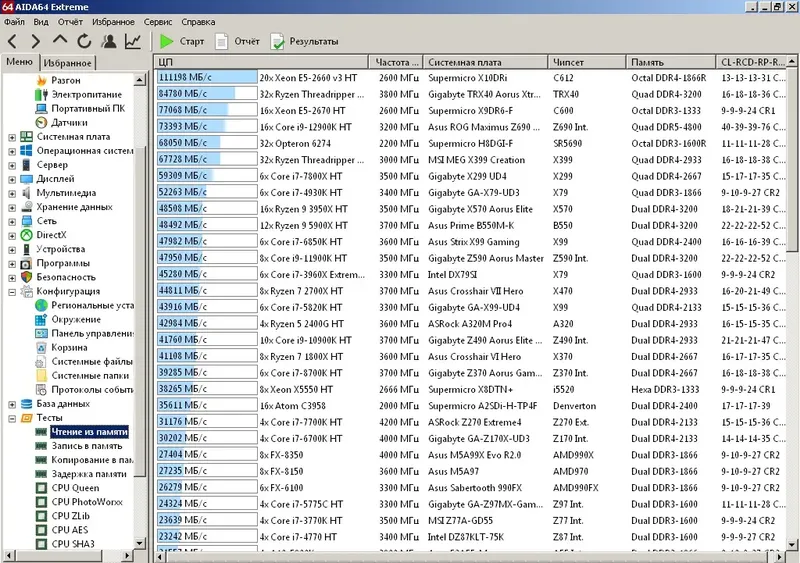Click the refresh icon in toolbar
This screenshot has width=800, height=563.
point(84,41)
